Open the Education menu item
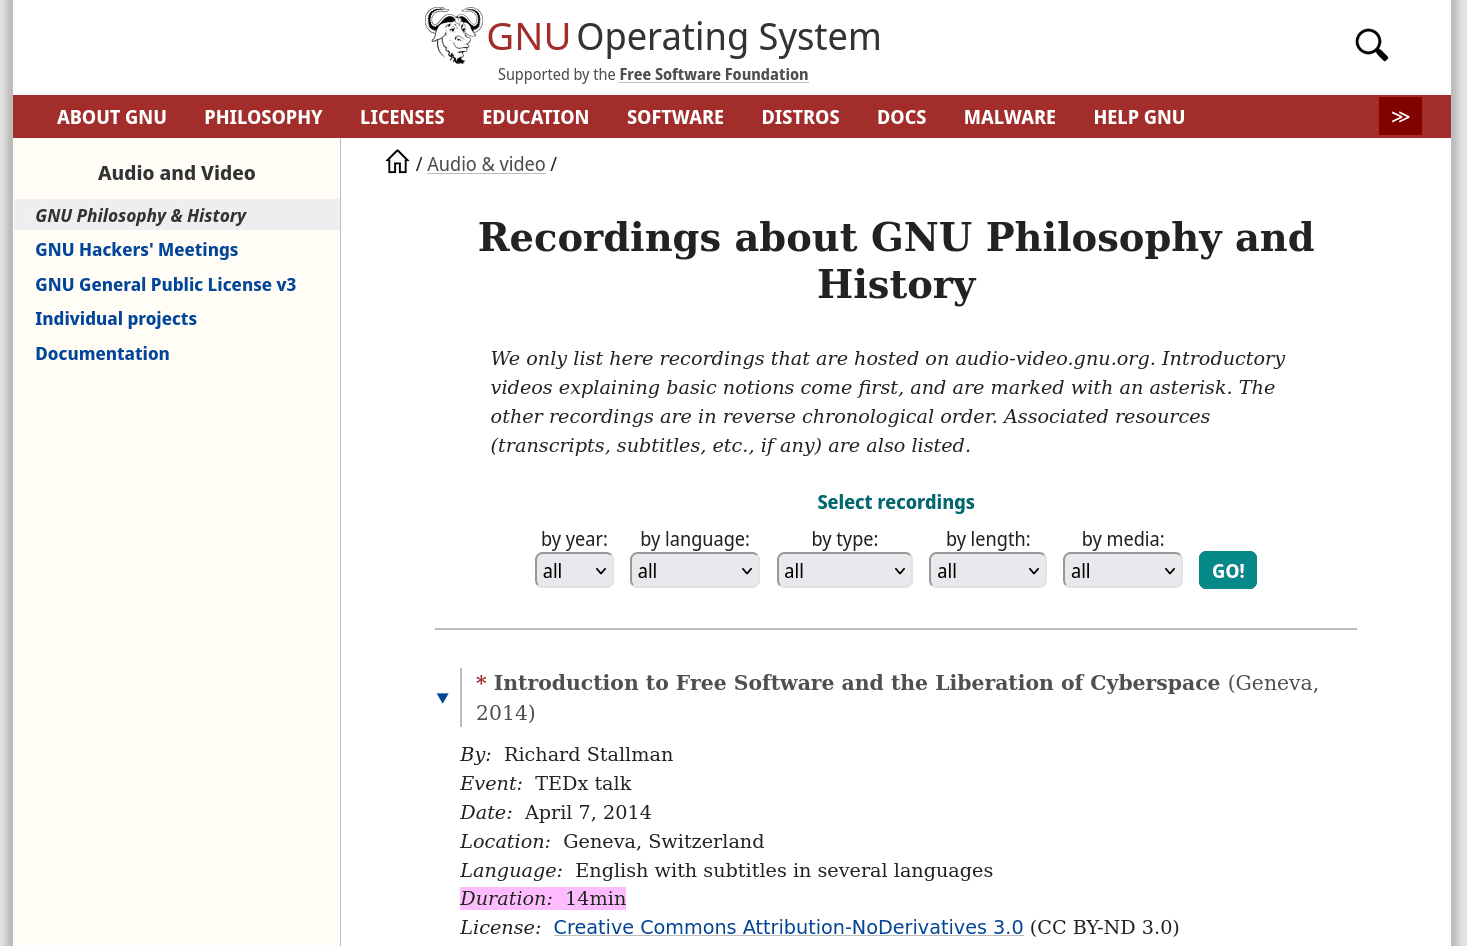 click(x=536, y=117)
